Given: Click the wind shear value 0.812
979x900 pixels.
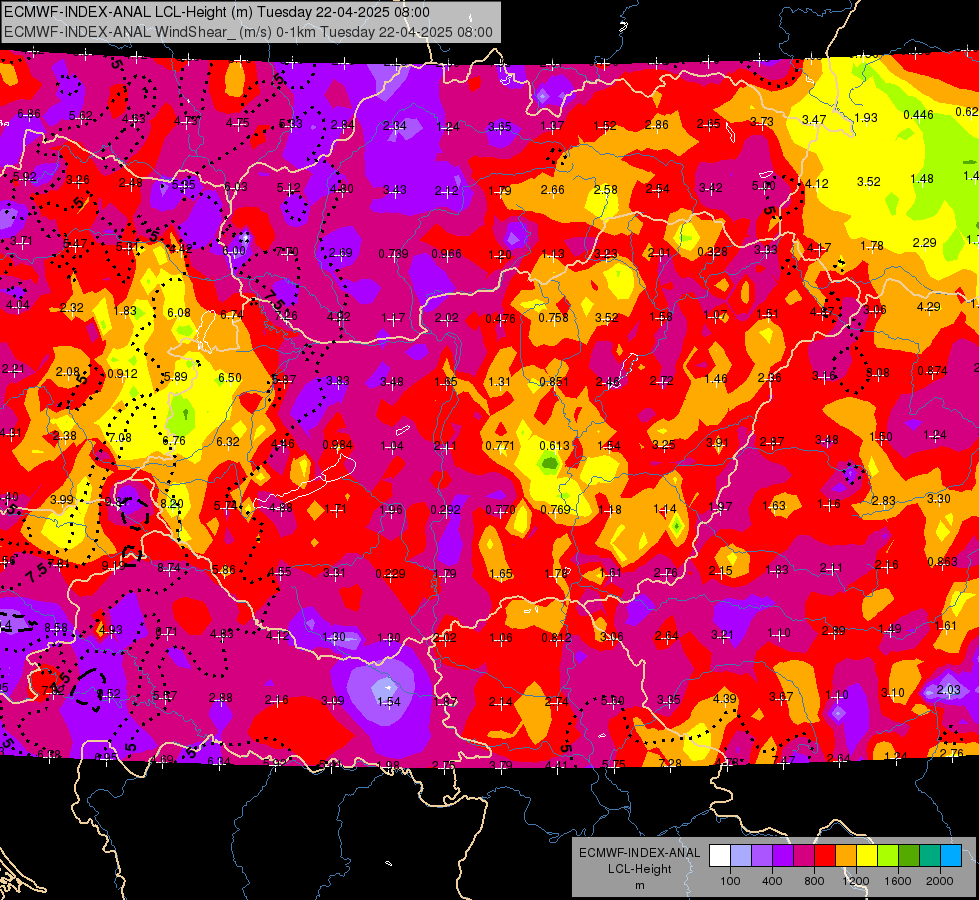Looking at the screenshot, I should [x=556, y=637].
